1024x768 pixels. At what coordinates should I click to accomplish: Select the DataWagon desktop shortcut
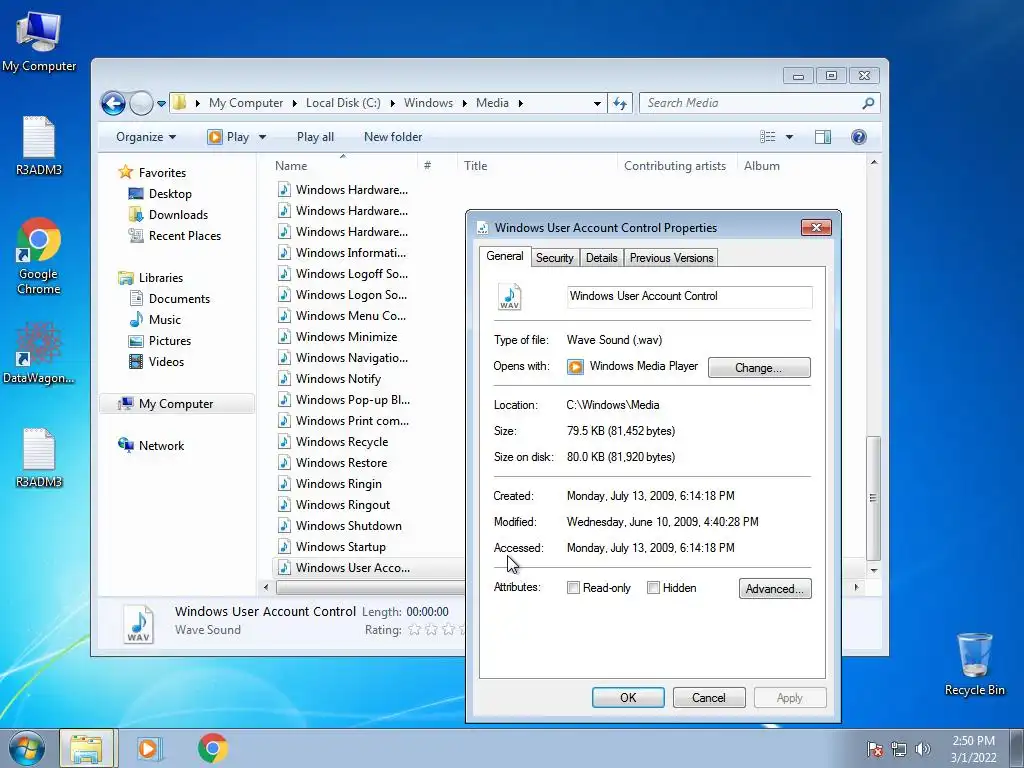(x=39, y=353)
